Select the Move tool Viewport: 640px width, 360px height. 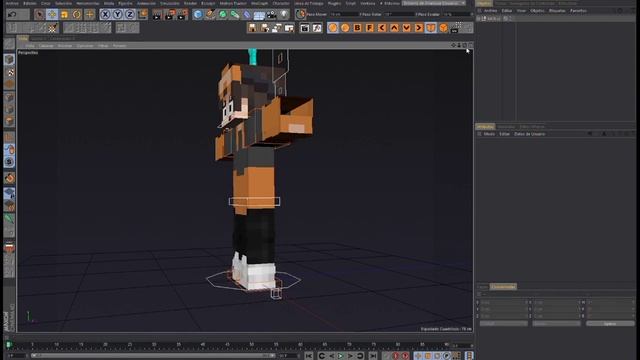pos(52,14)
